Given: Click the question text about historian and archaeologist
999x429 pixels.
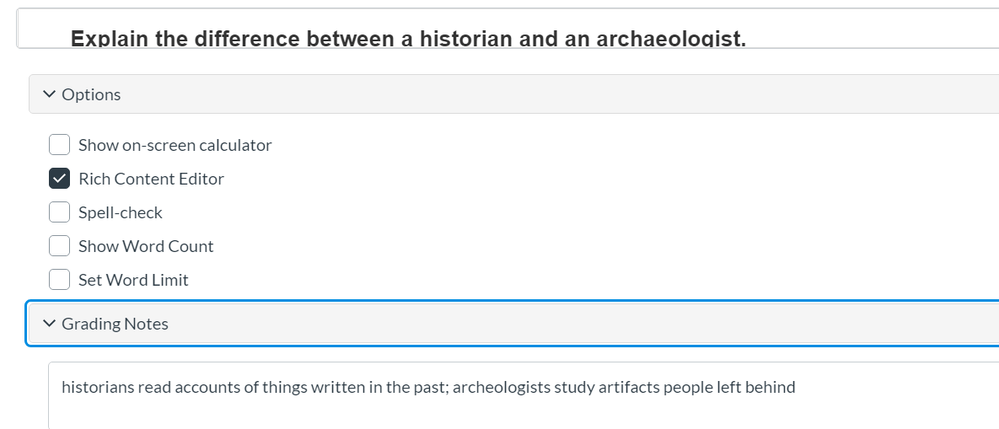Looking at the screenshot, I should 408,39.
